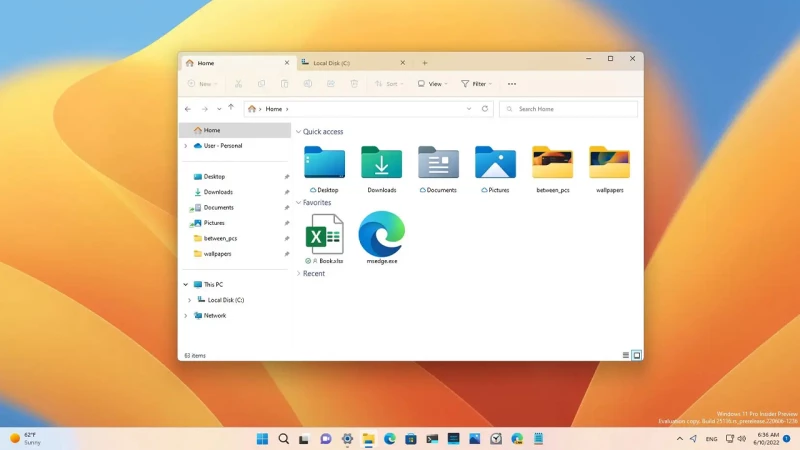Collapse the Quick access section
Image resolution: width=800 pixels, height=450 pixels.
tap(298, 132)
